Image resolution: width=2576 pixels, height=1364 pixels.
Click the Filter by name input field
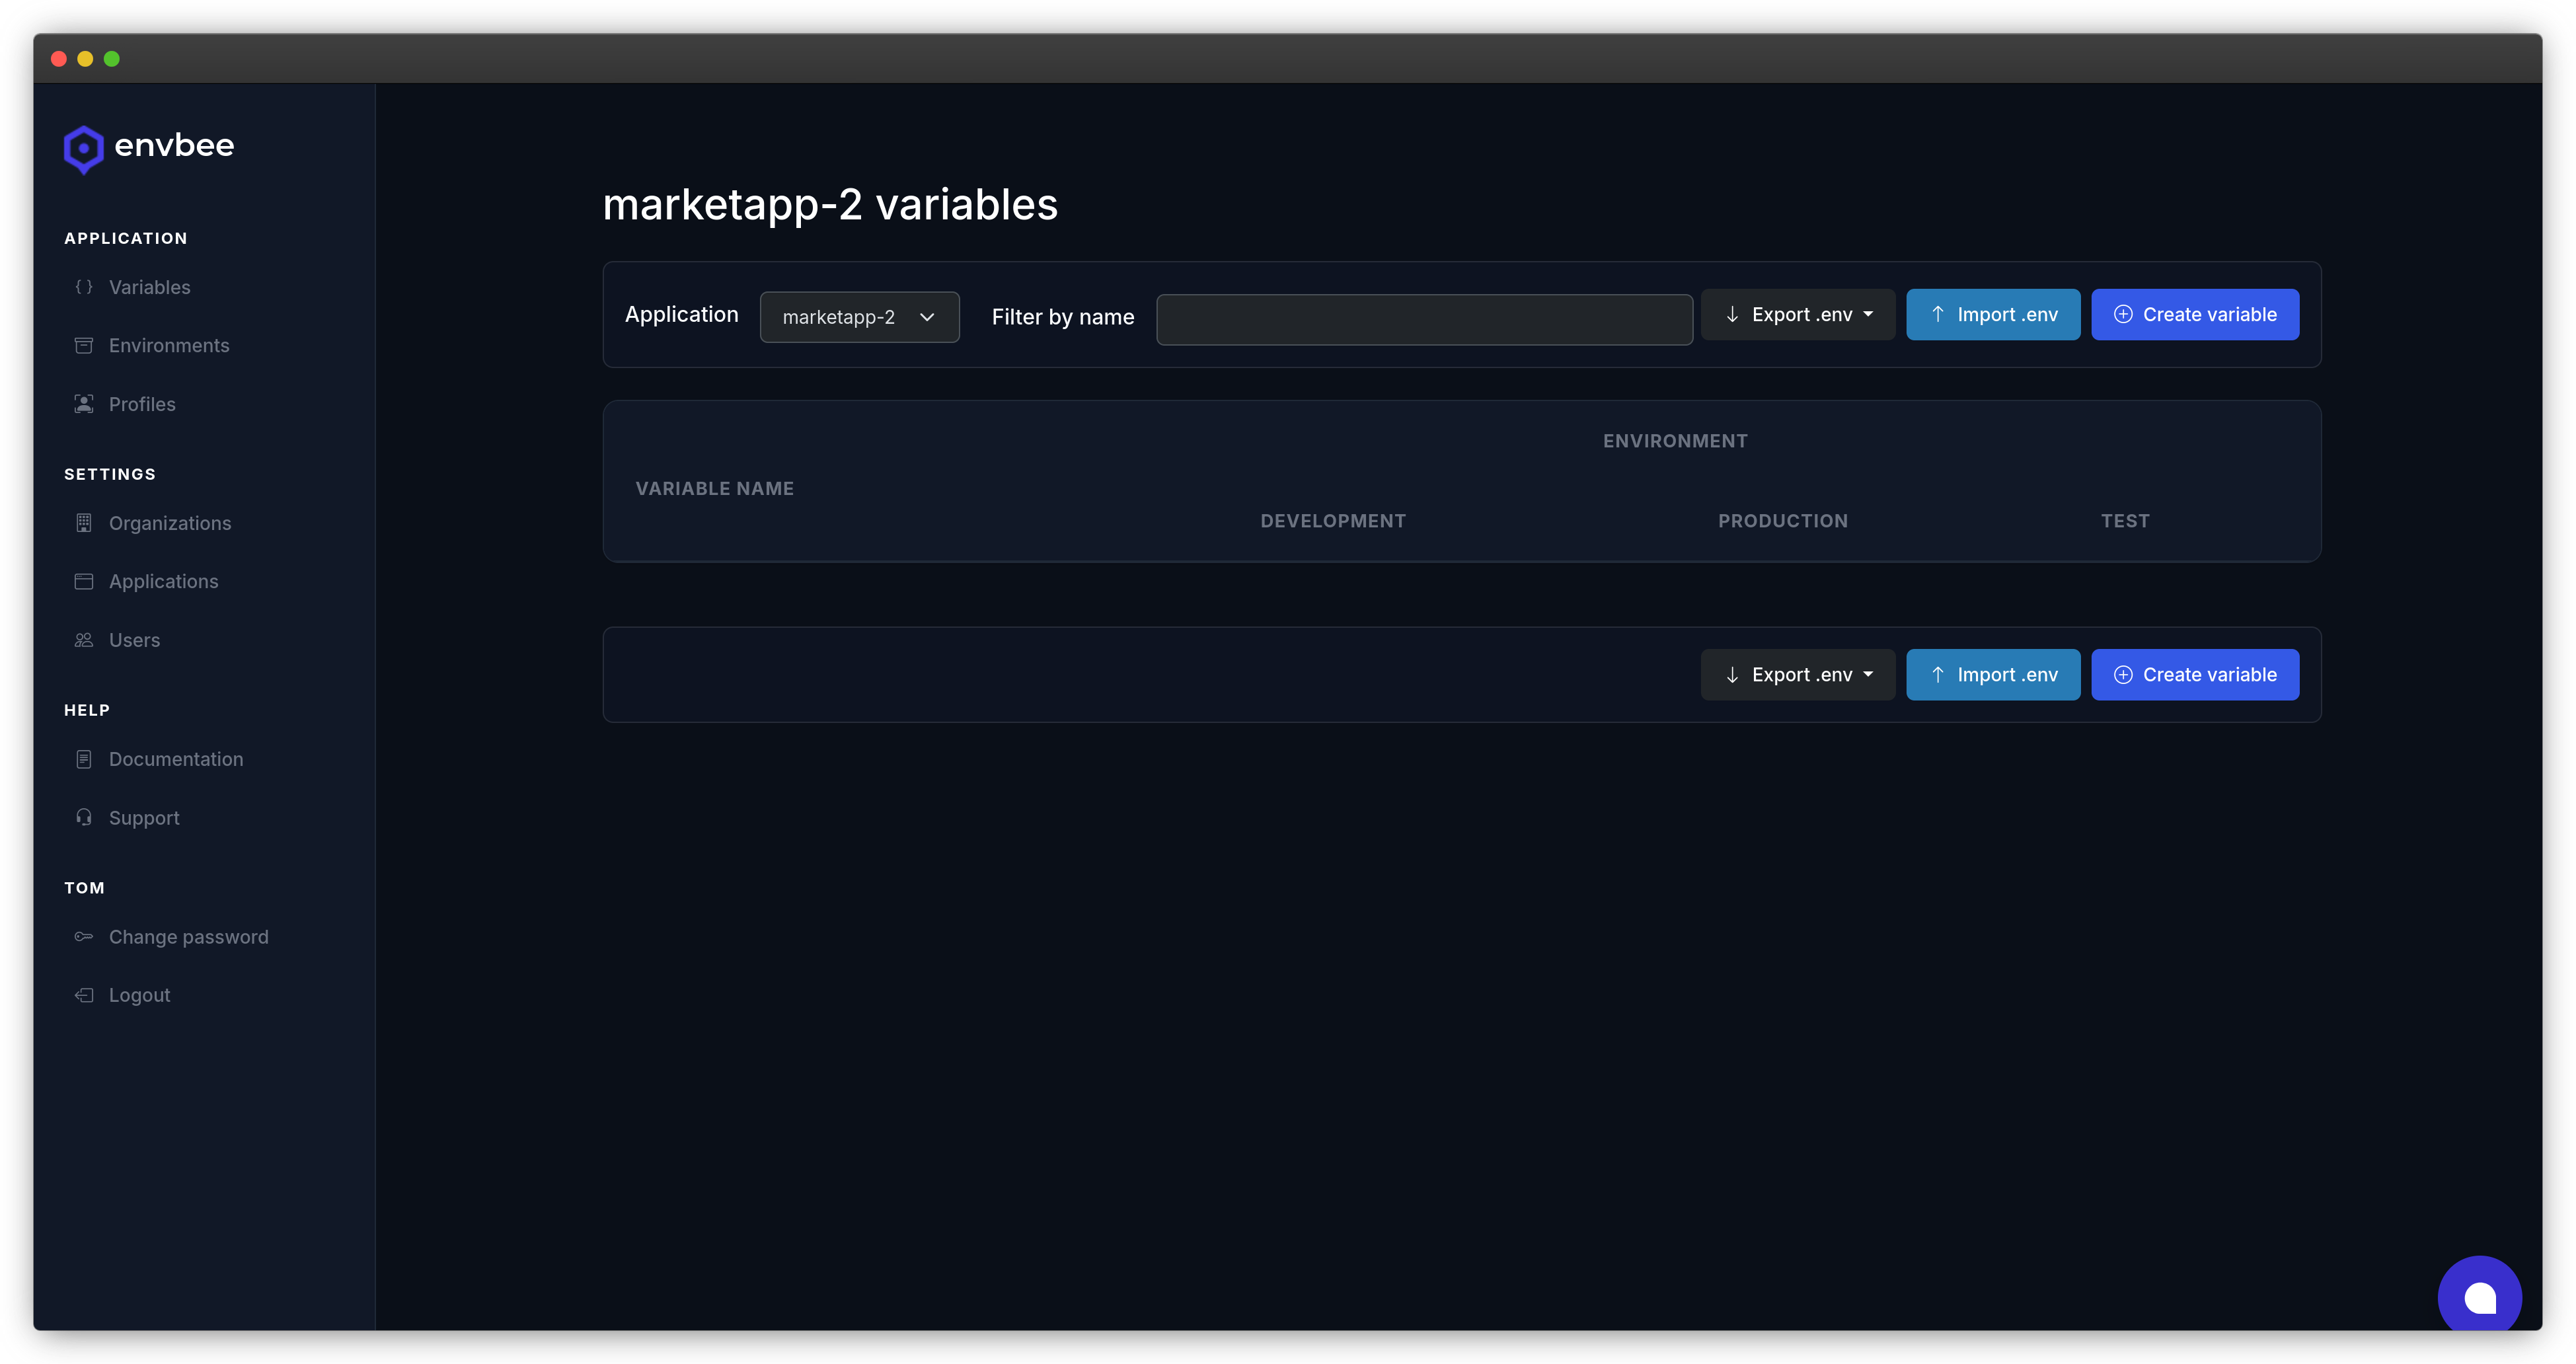(x=1423, y=319)
